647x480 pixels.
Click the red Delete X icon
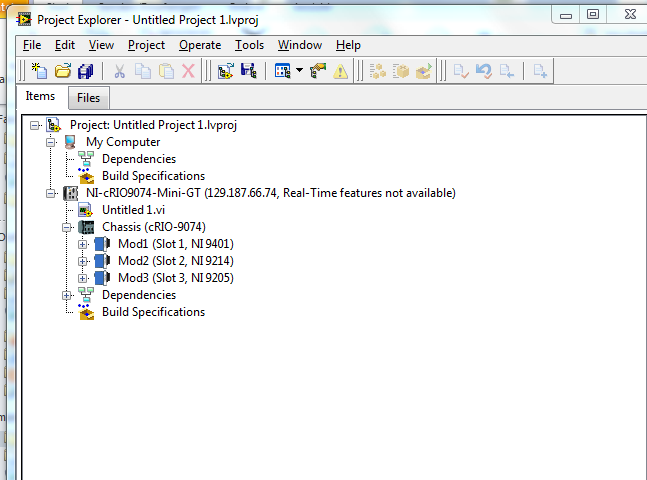[x=189, y=71]
